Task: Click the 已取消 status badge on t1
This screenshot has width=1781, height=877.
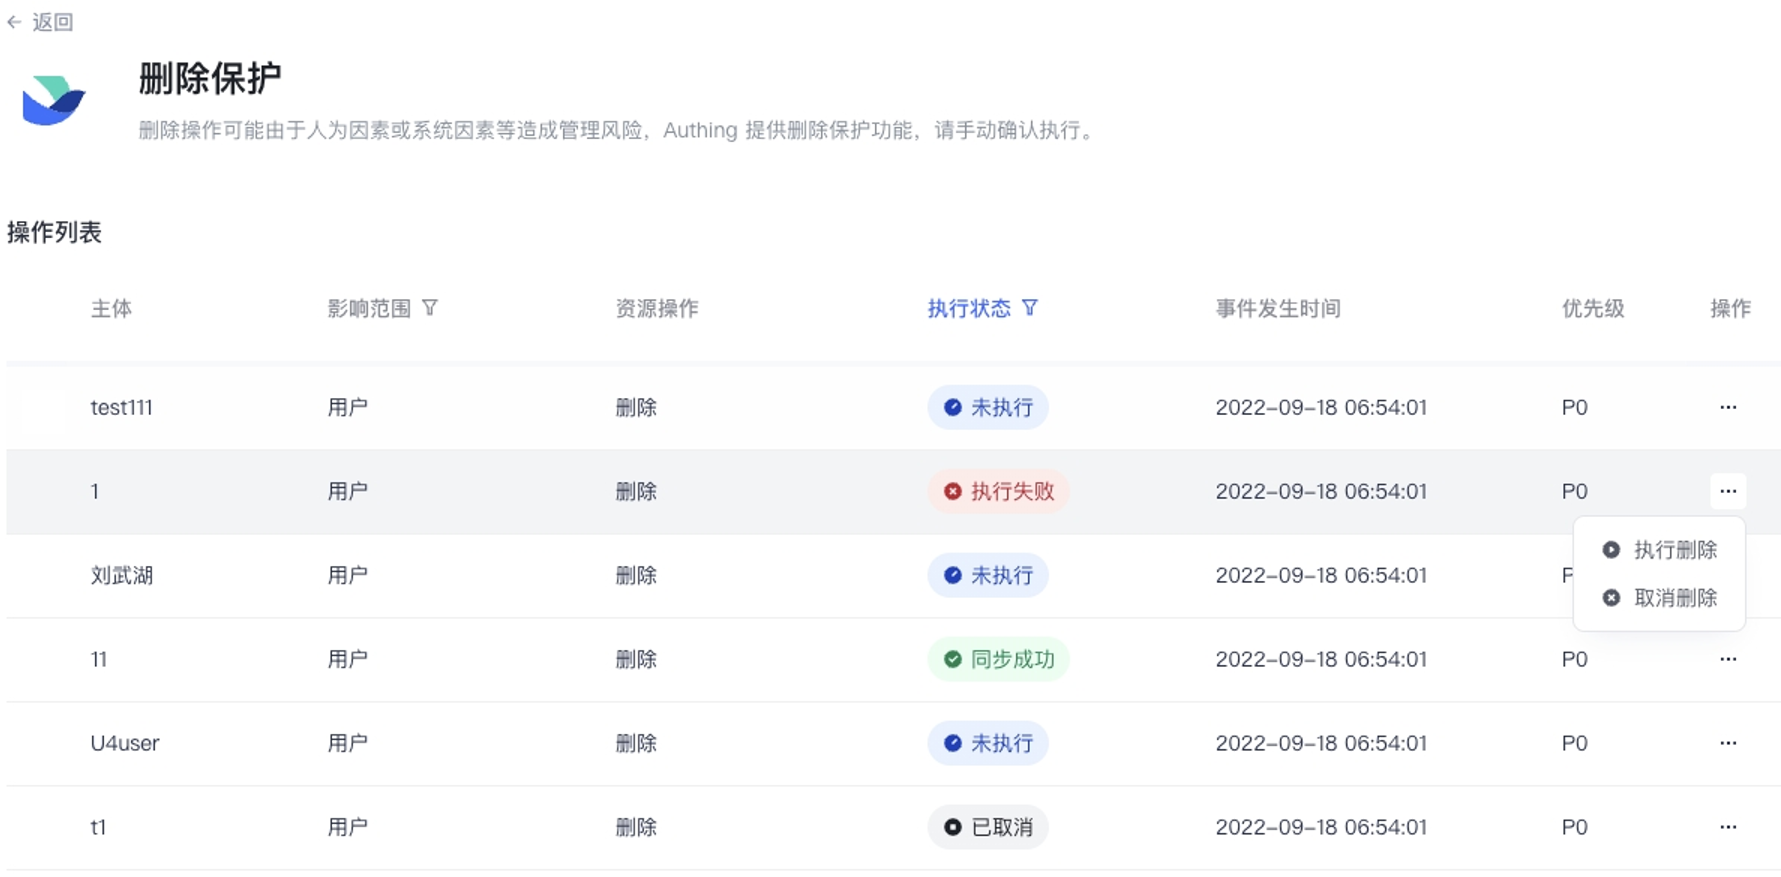Action: click(x=988, y=827)
